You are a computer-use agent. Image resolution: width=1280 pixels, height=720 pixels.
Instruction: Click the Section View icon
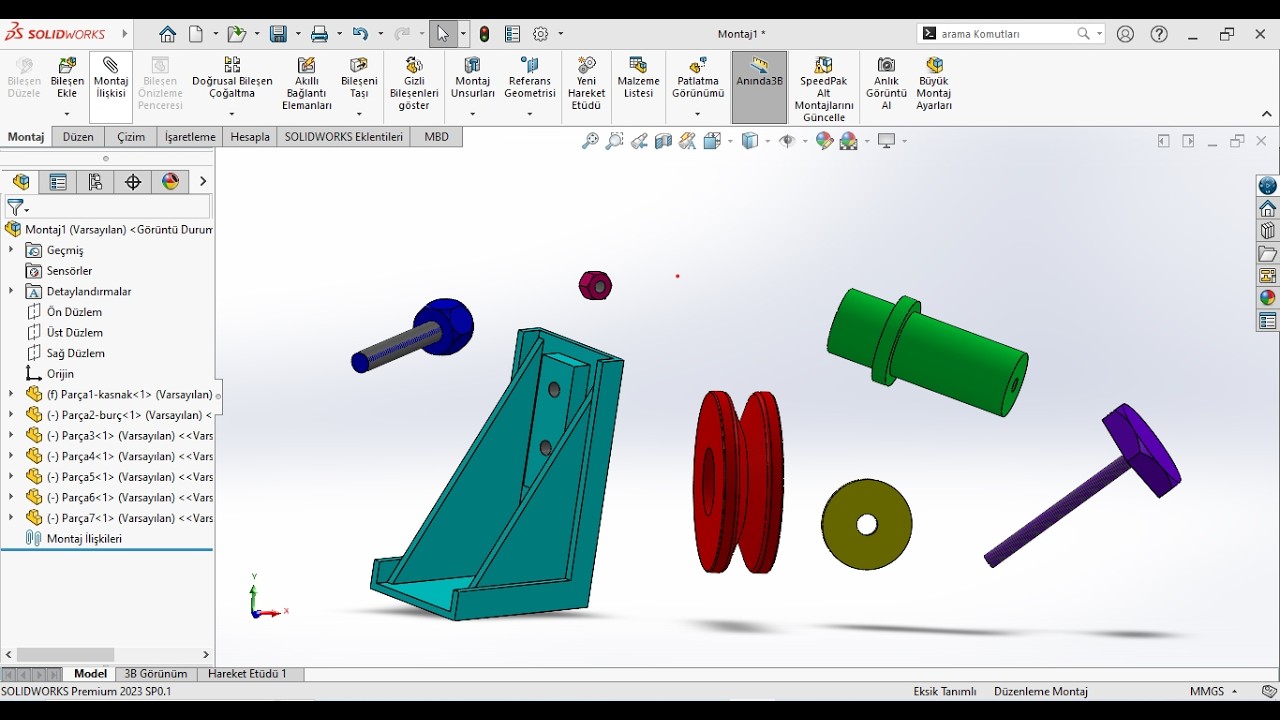(663, 141)
